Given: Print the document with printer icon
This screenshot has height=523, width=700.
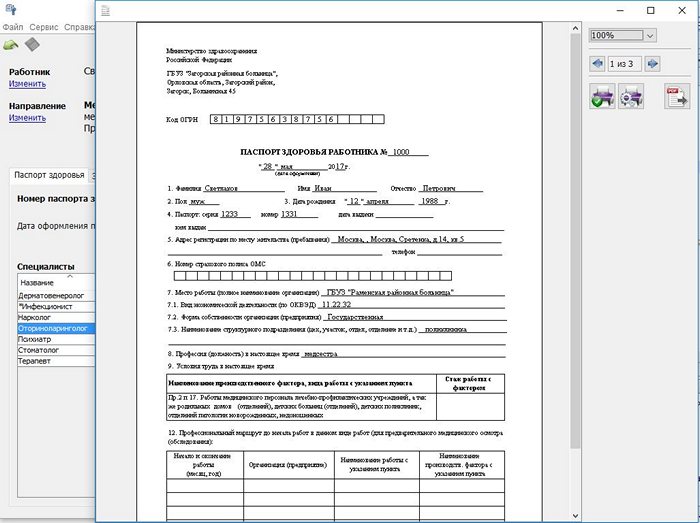Looking at the screenshot, I should tap(602, 96).
